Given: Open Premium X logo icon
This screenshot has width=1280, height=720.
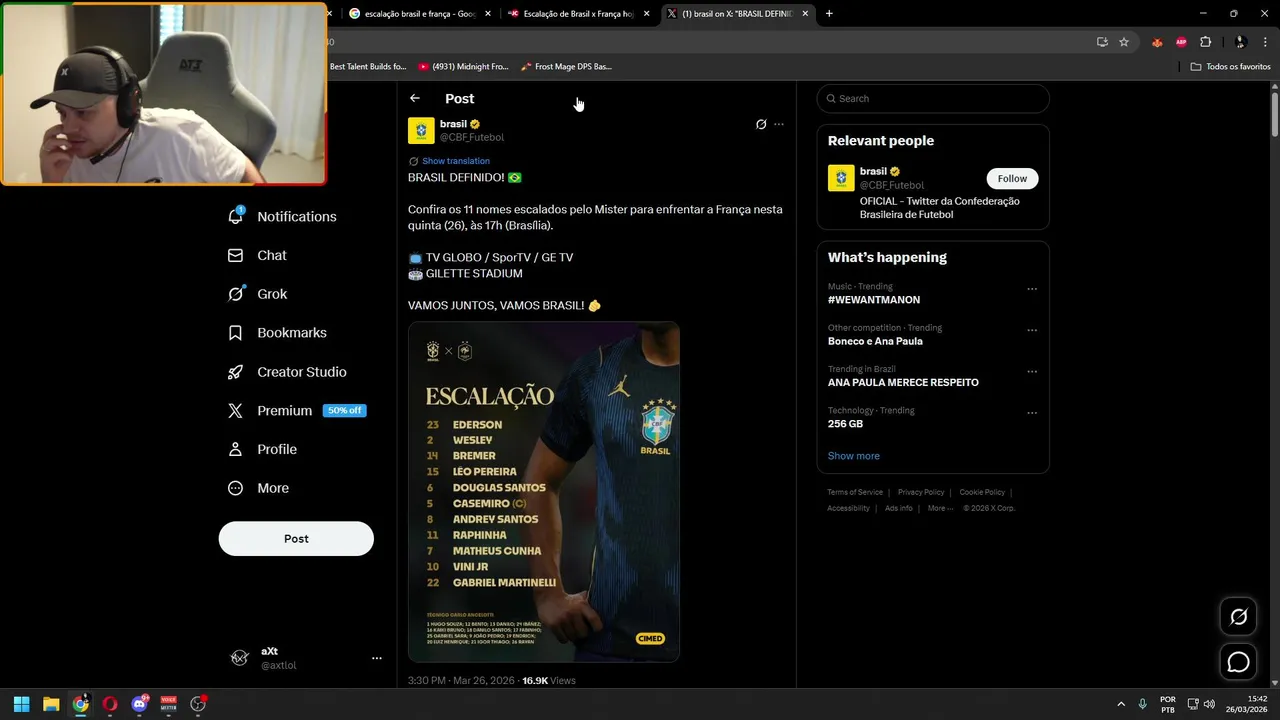Looking at the screenshot, I should pyautogui.click(x=236, y=411).
